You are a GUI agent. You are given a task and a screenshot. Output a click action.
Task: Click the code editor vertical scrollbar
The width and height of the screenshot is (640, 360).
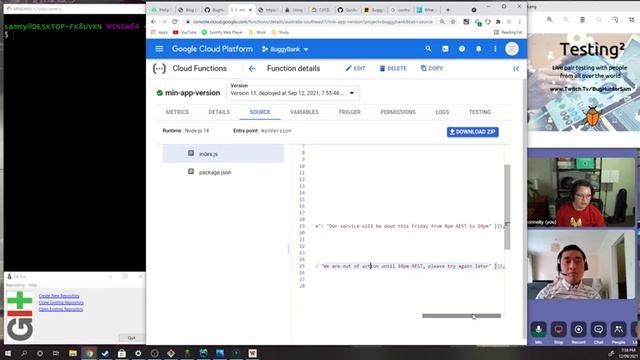pos(507,207)
